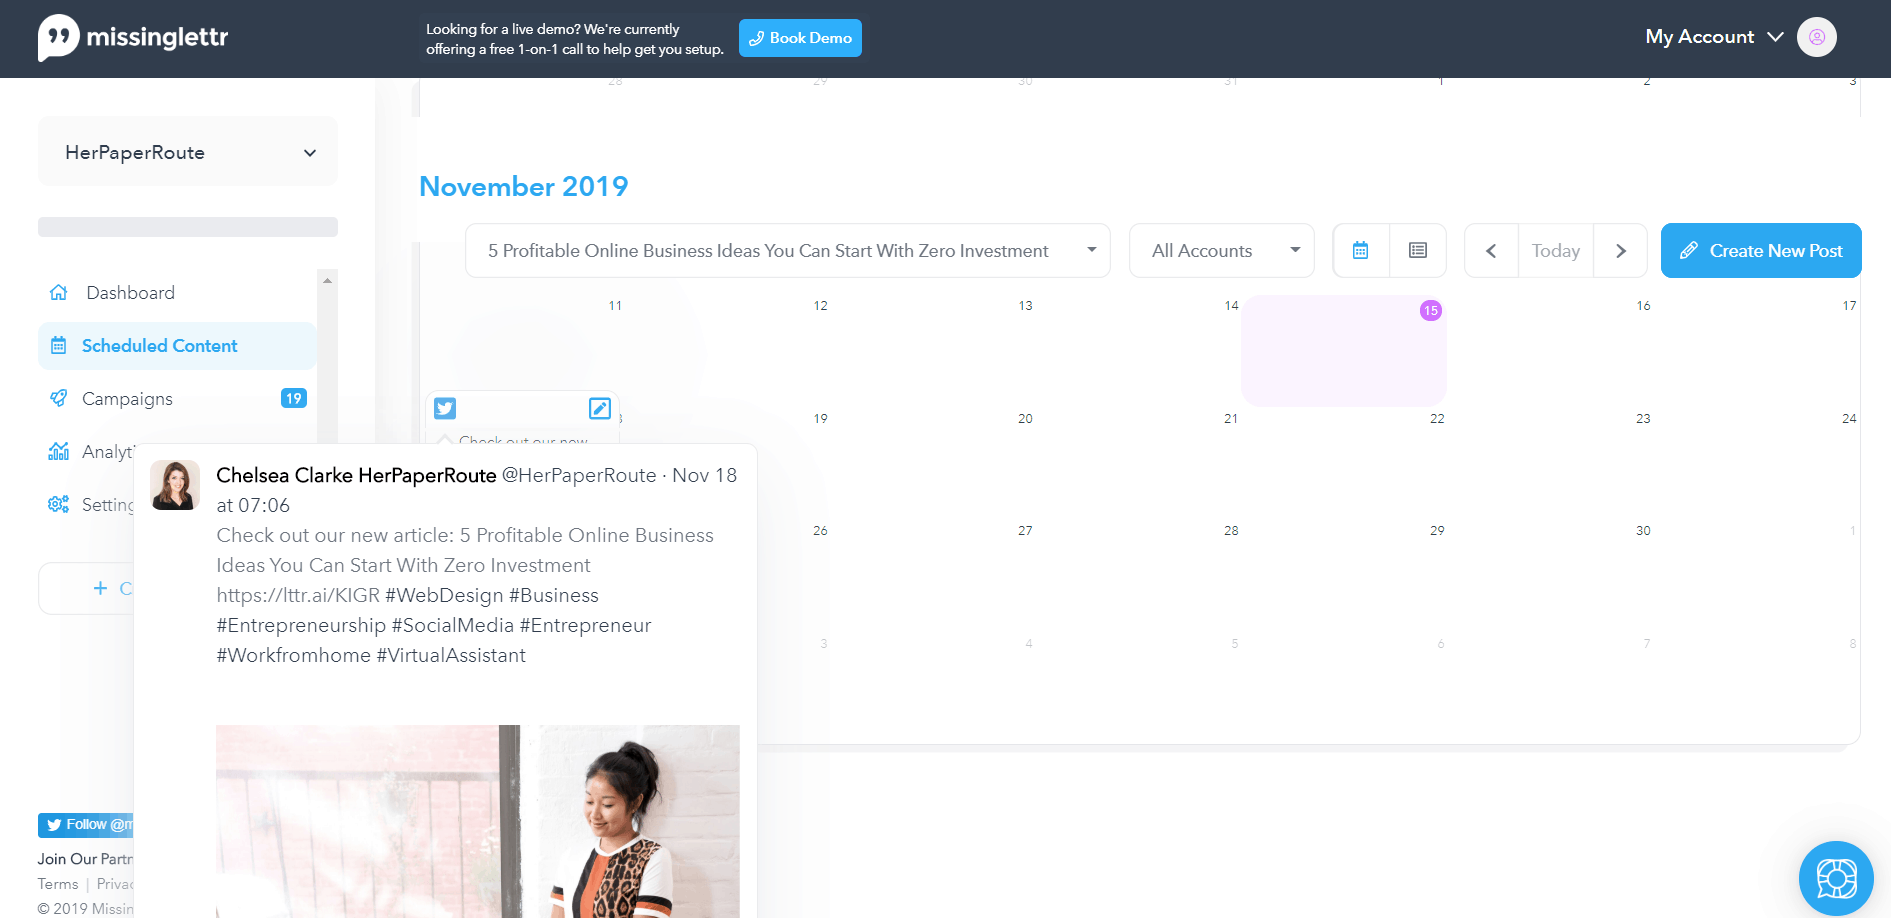Open the All Accounts dropdown
Viewport: 1891px width, 918px height.
(1222, 251)
